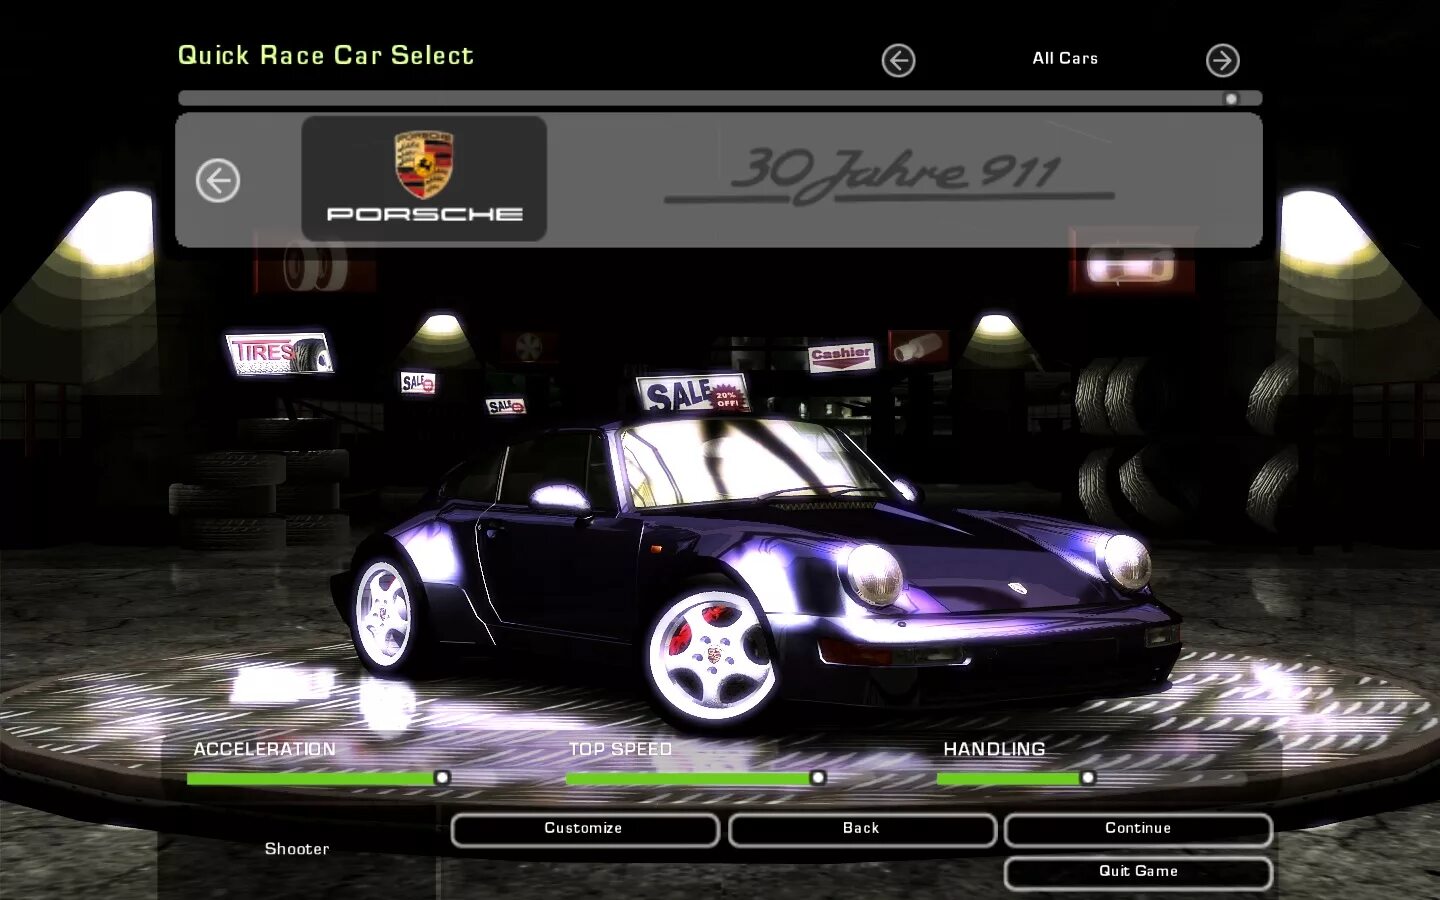Click the Shooter profile name
The width and height of the screenshot is (1440, 900).
(x=297, y=849)
